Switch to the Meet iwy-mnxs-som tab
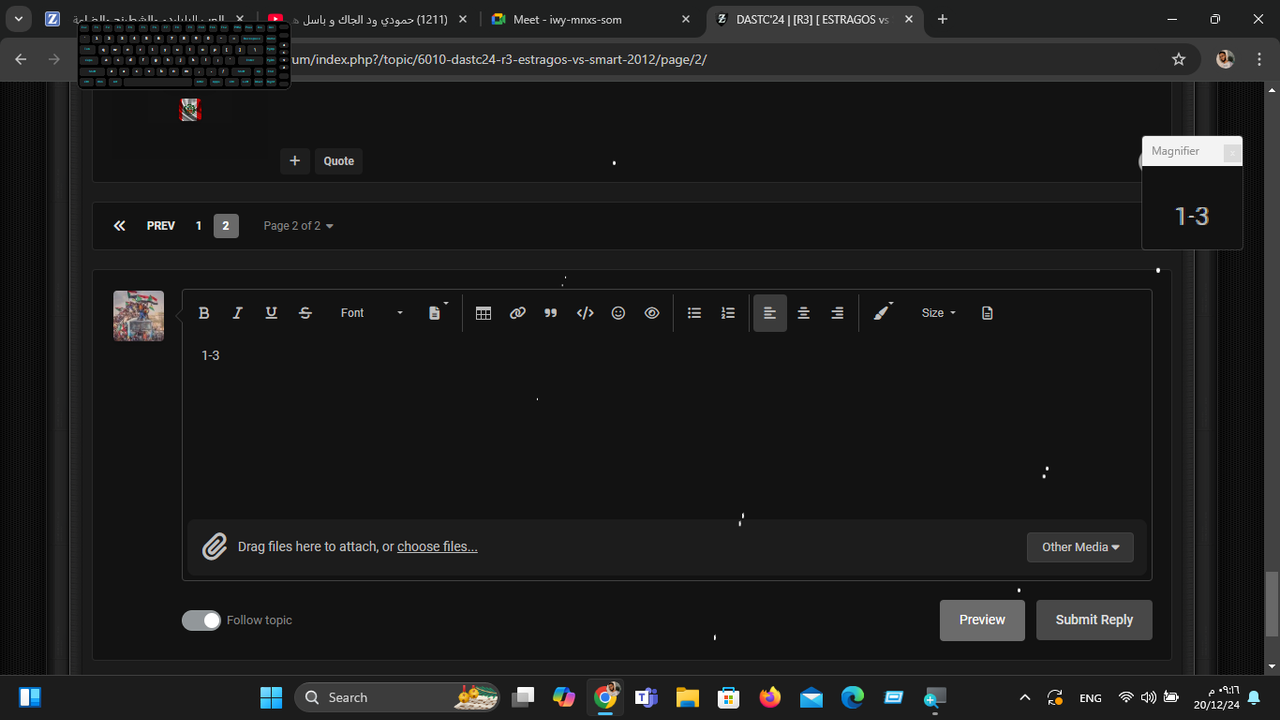The image size is (1280, 720). point(591,19)
